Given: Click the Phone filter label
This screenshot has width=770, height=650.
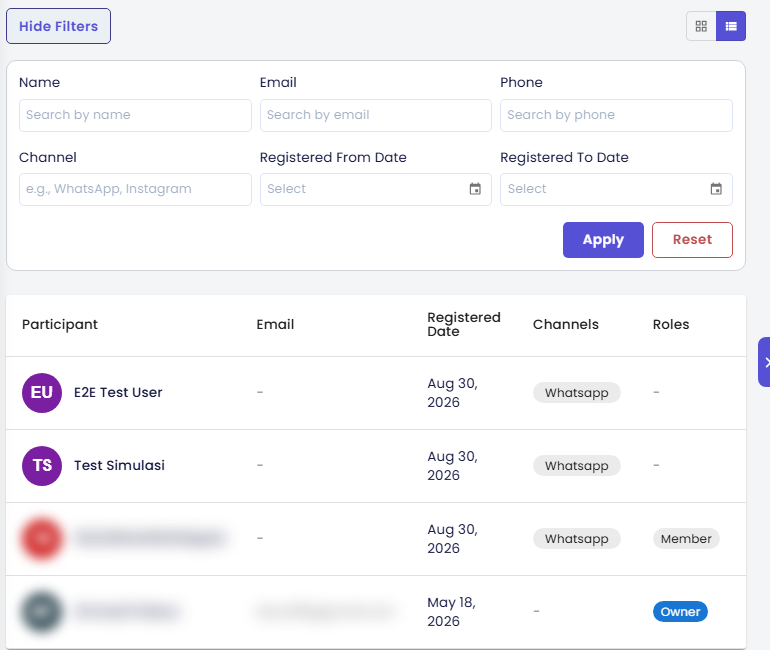Looking at the screenshot, I should [x=521, y=82].
